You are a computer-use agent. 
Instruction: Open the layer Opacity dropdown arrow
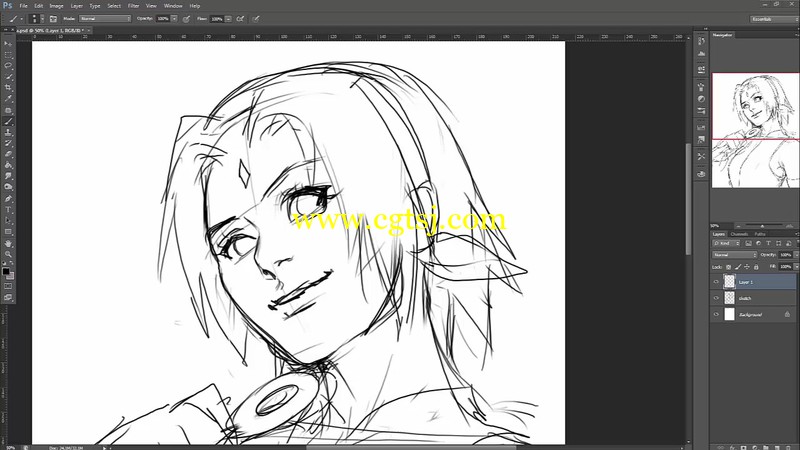[x=796, y=255]
